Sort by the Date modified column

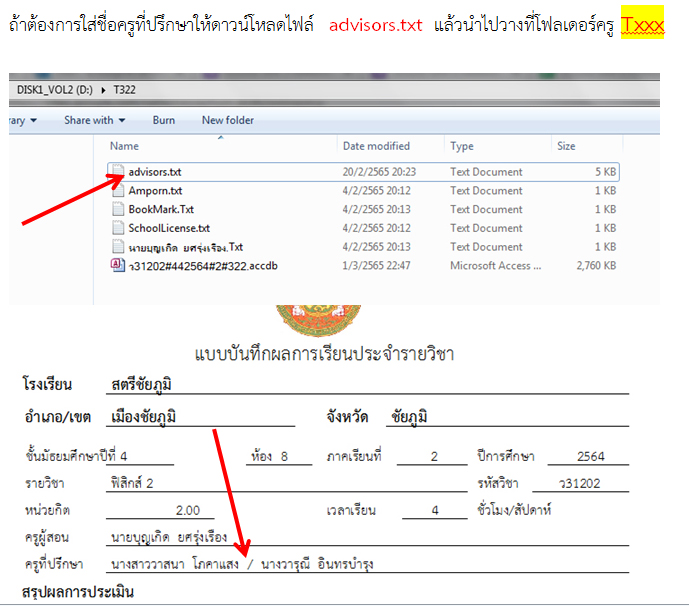click(x=376, y=146)
